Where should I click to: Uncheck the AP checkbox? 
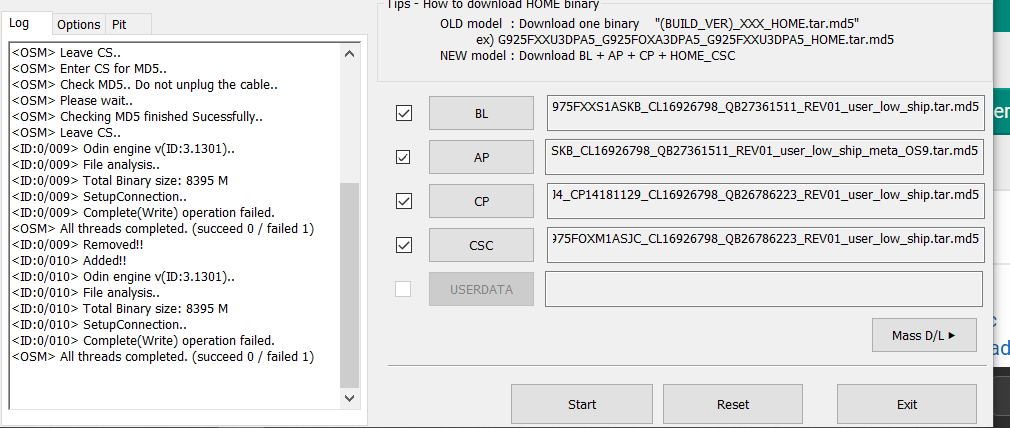click(x=404, y=157)
